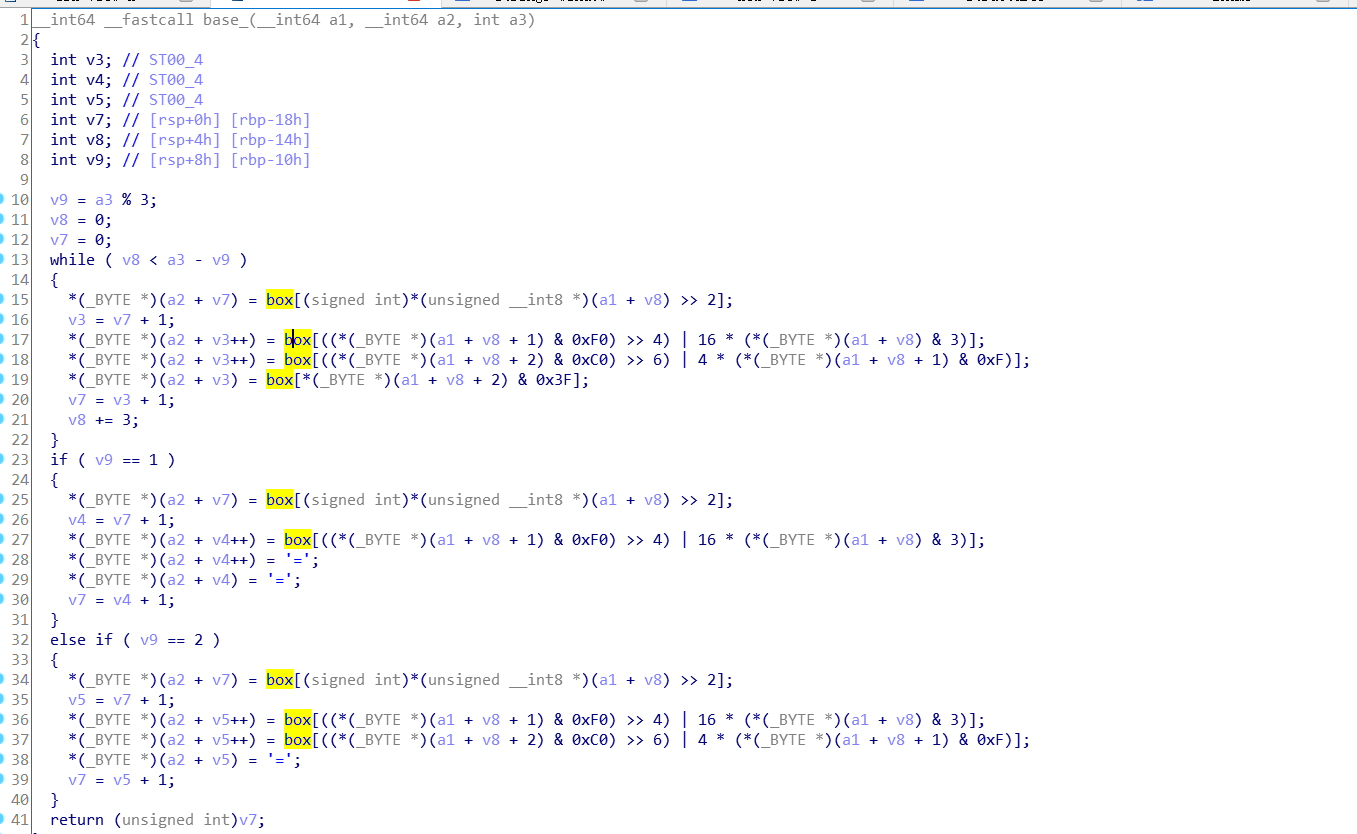Image resolution: width=1357 pixels, height=834 pixels.
Task: Click the blue dot marker at line 21
Action: [x=3, y=420]
